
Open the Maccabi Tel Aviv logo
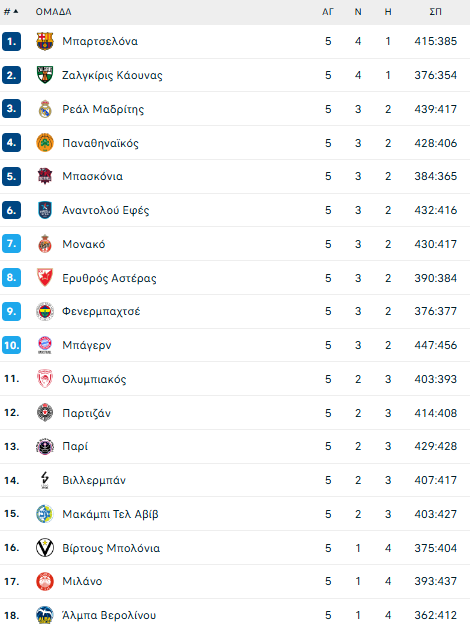coord(45,514)
